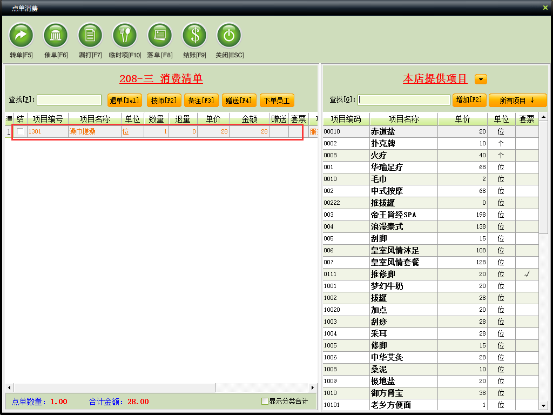Tick the checkbox on the 1301 order row
553x415 pixels.
pos(20,132)
